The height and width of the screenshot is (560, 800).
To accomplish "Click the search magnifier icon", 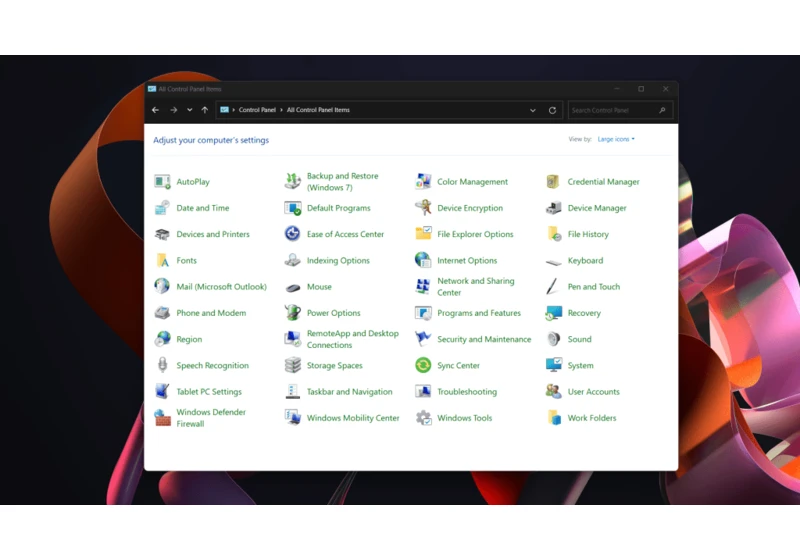I will [x=662, y=110].
